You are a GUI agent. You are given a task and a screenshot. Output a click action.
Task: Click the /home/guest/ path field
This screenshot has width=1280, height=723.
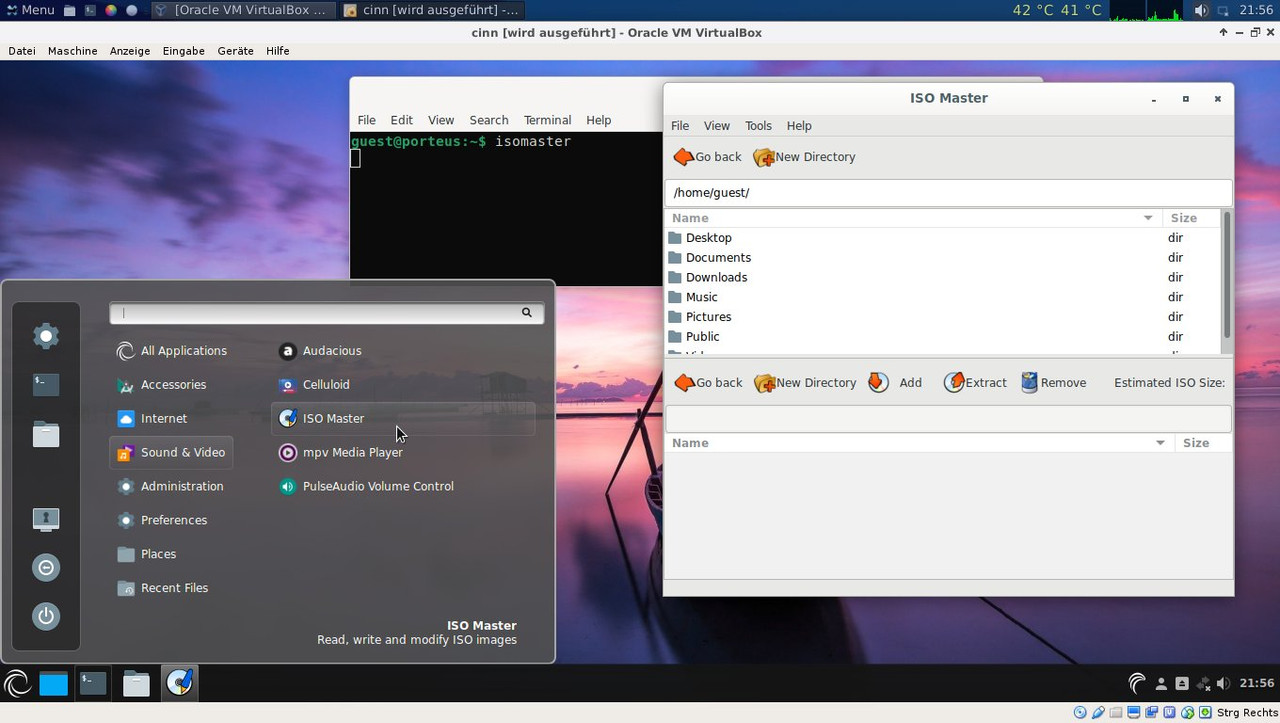[948, 193]
